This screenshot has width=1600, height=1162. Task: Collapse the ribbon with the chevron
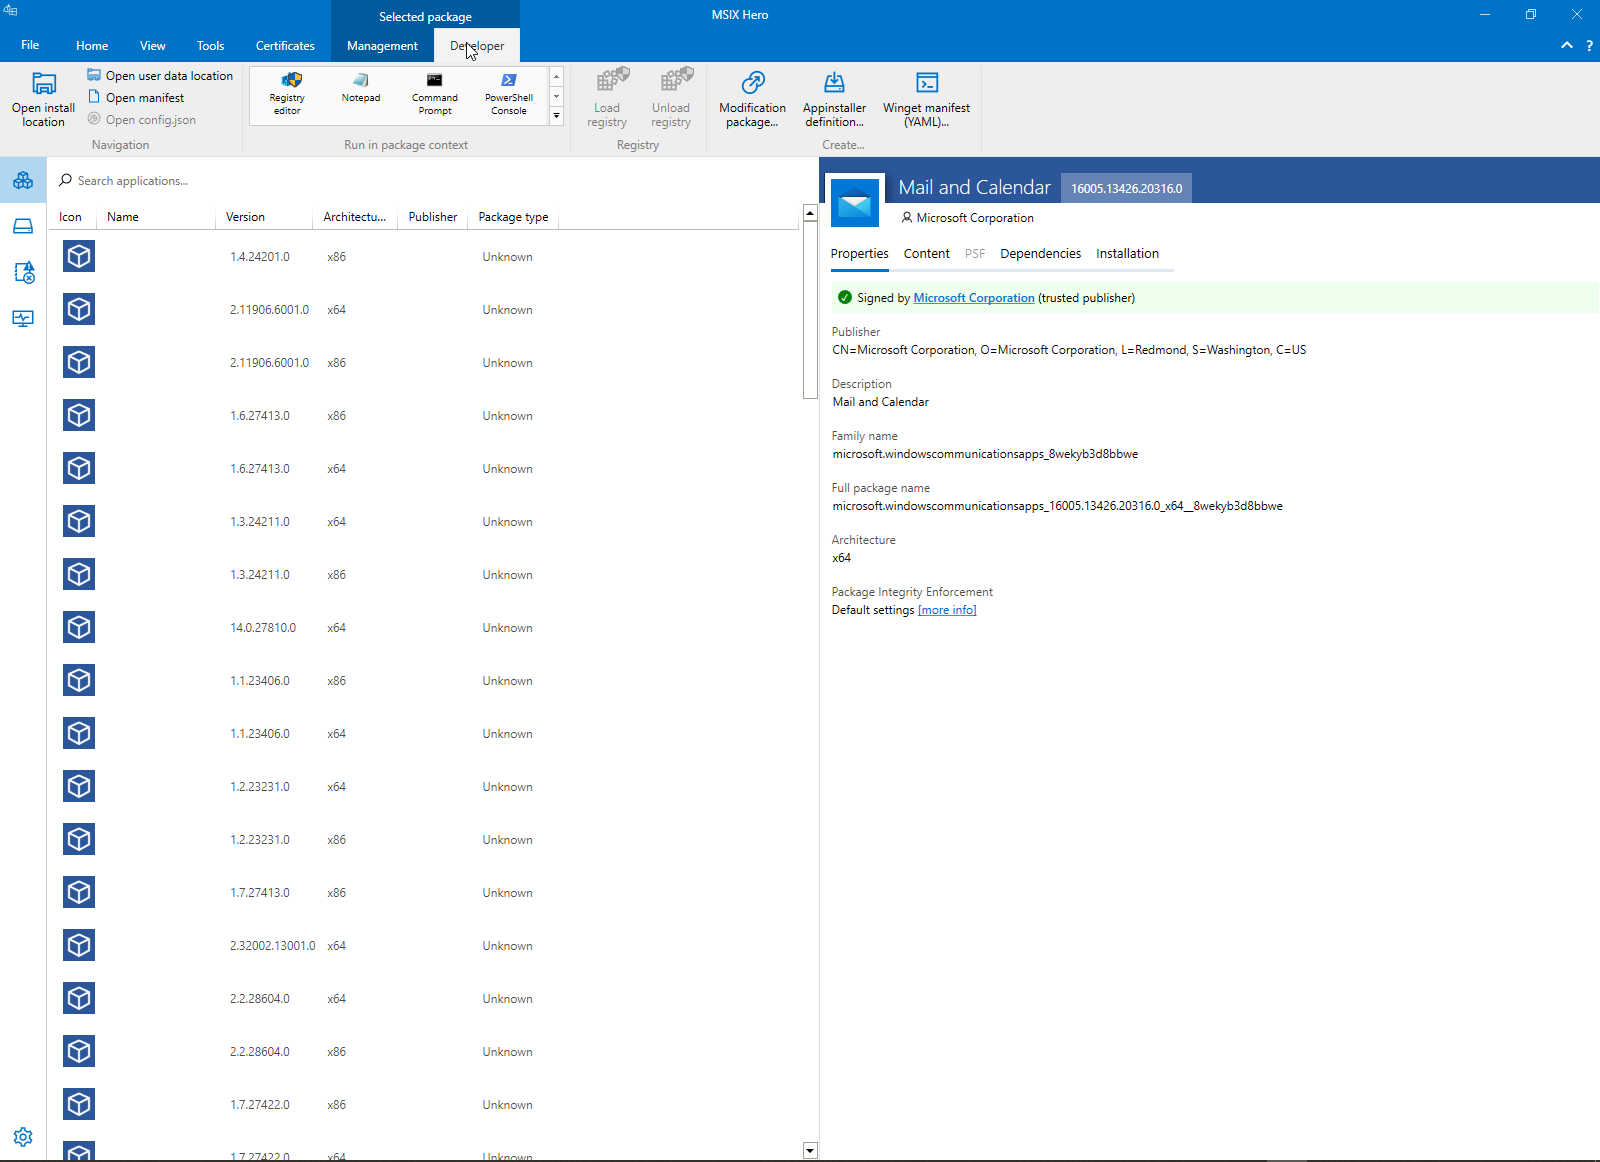pyautogui.click(x=1567, y=45)
